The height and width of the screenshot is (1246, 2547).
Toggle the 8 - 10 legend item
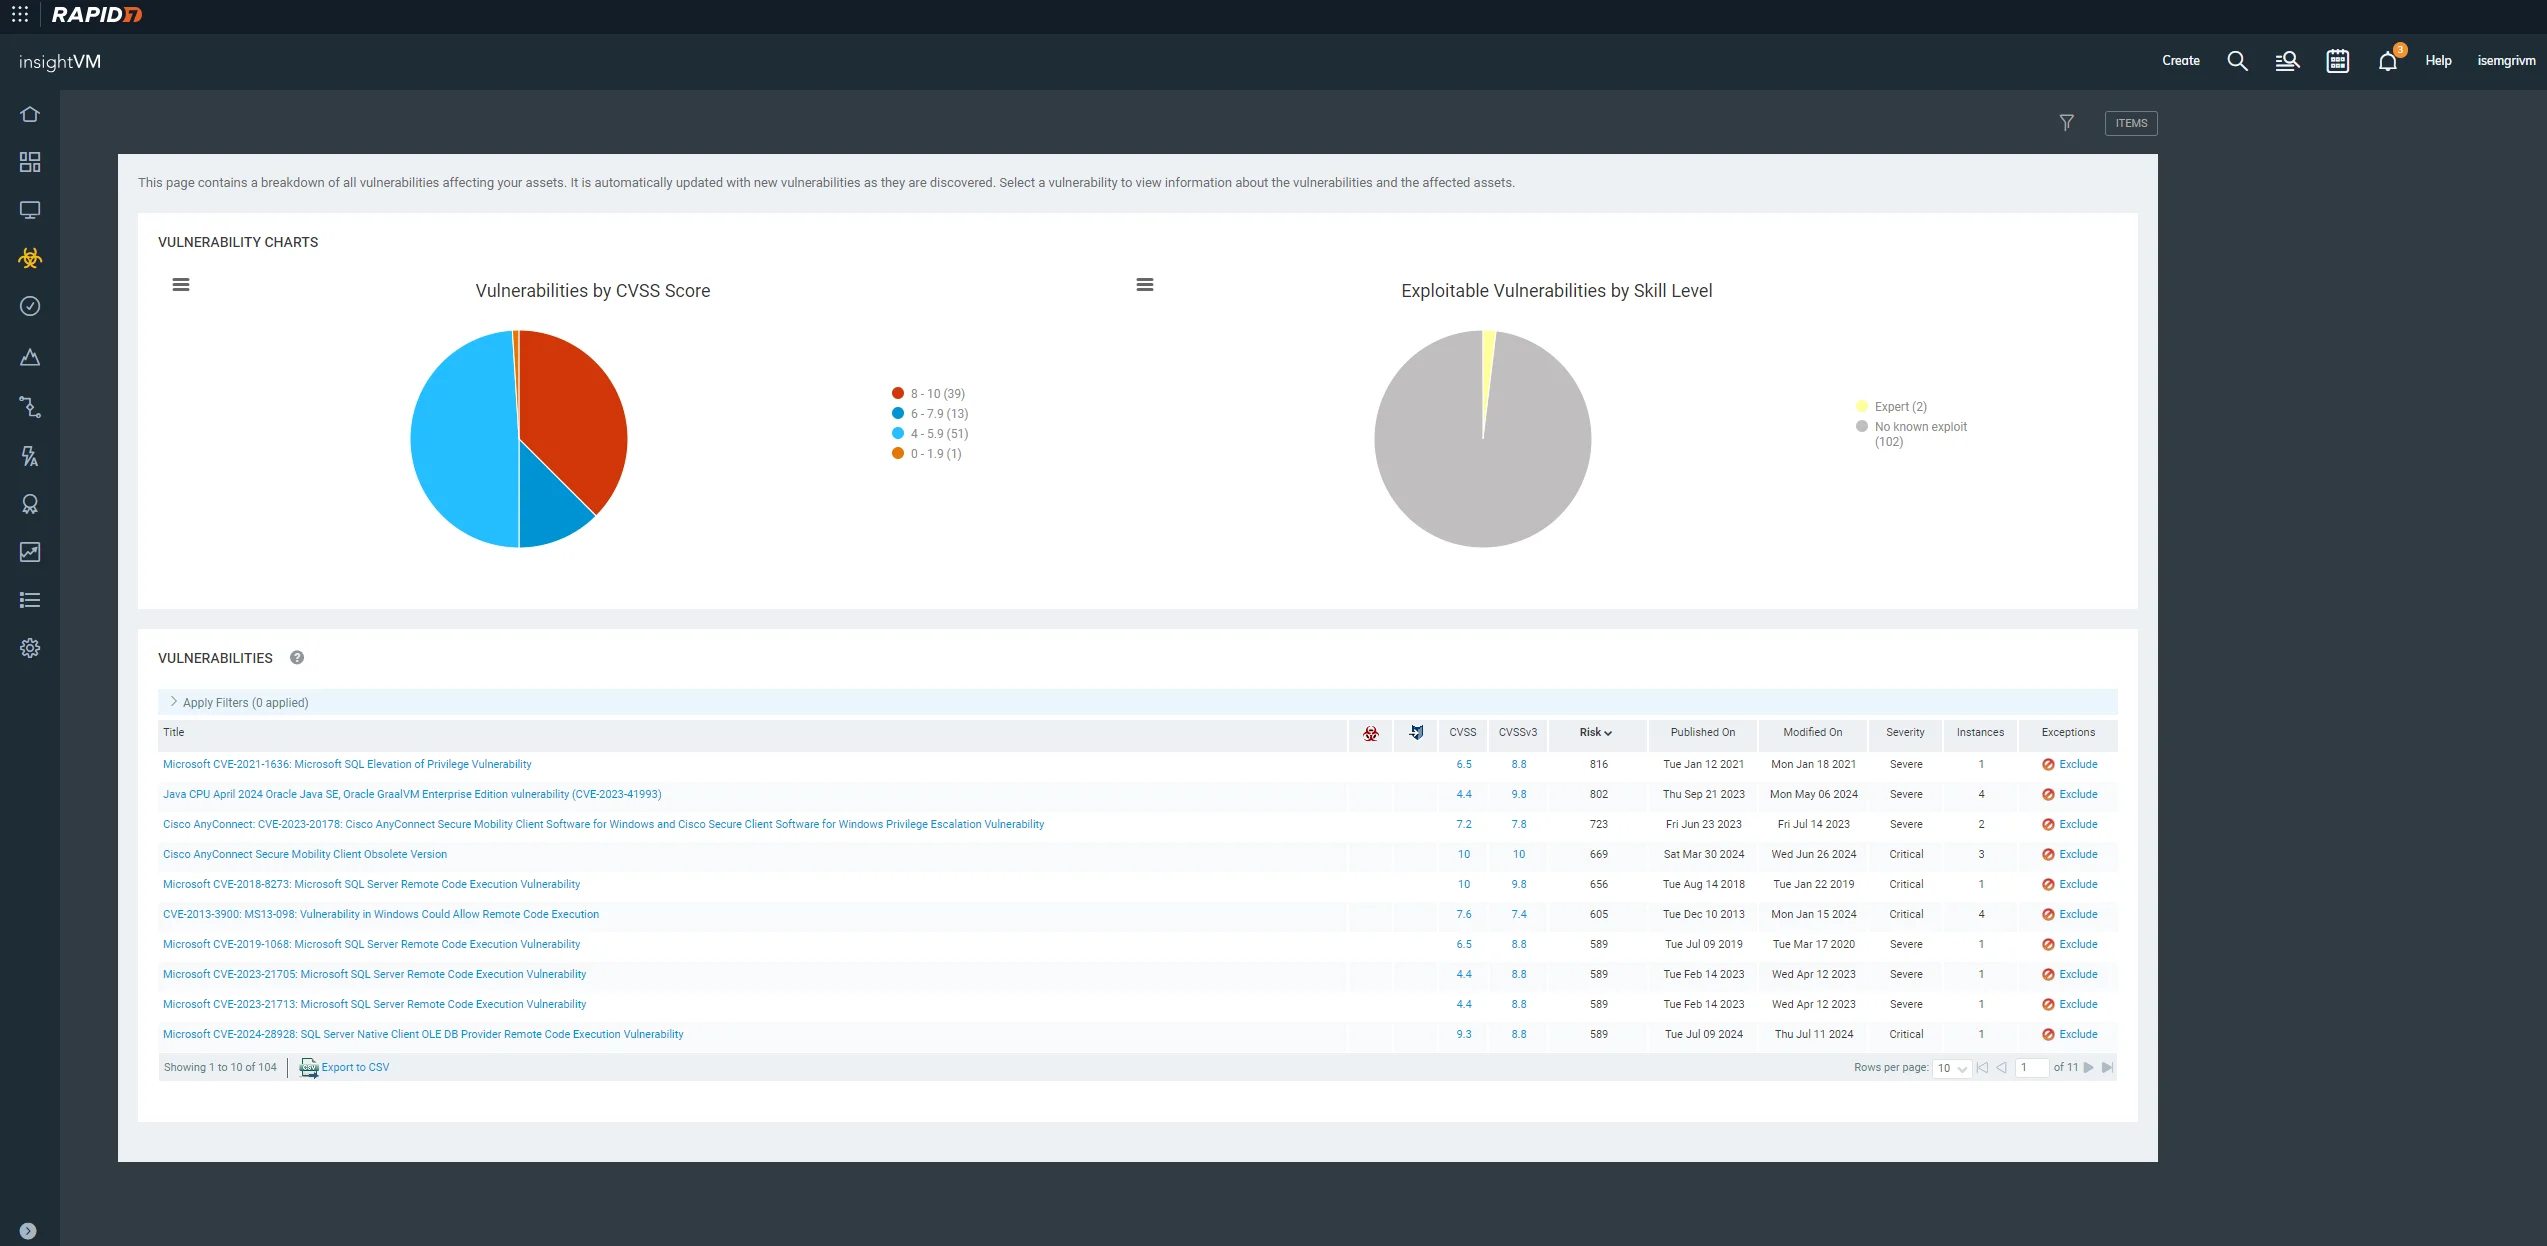[x=929, y=394]
